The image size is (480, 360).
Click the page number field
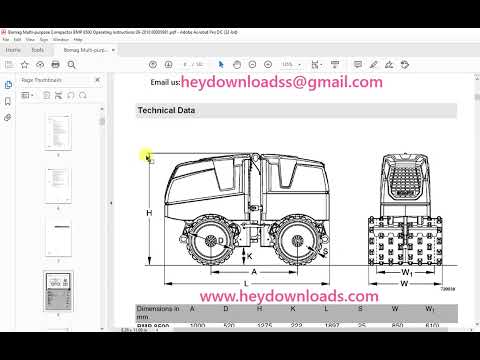coord(185,65)
